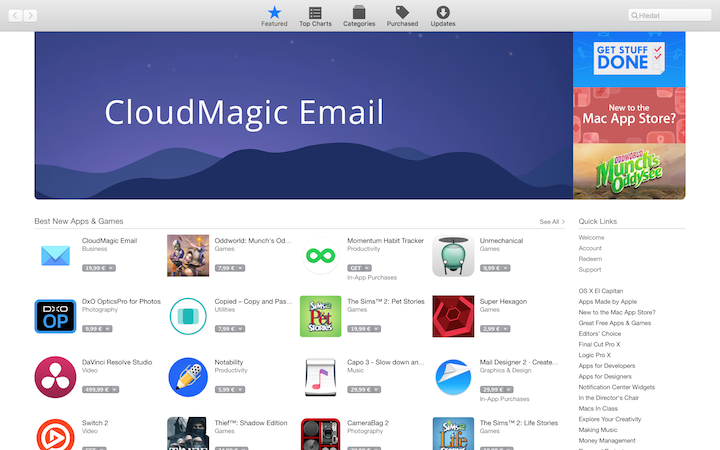Go to the Purchased tab
This screenshot has height=450, width=720.
click(x=402, y=16)
